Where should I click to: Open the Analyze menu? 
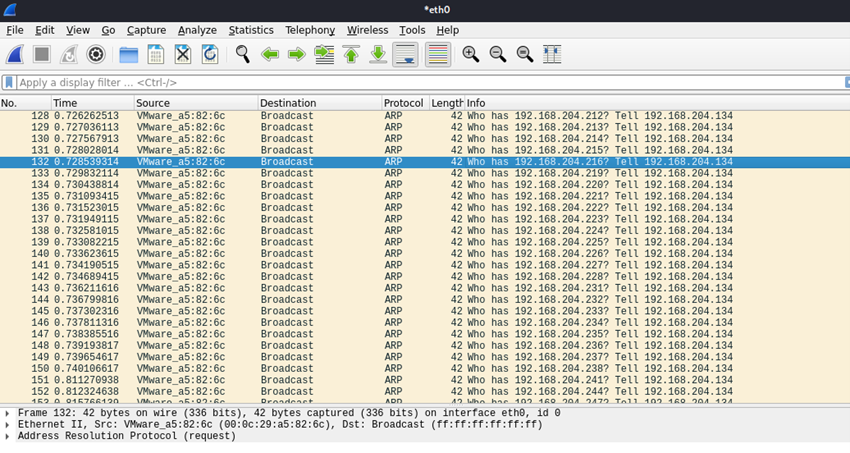pyautogui.click(x=197, y=30)
